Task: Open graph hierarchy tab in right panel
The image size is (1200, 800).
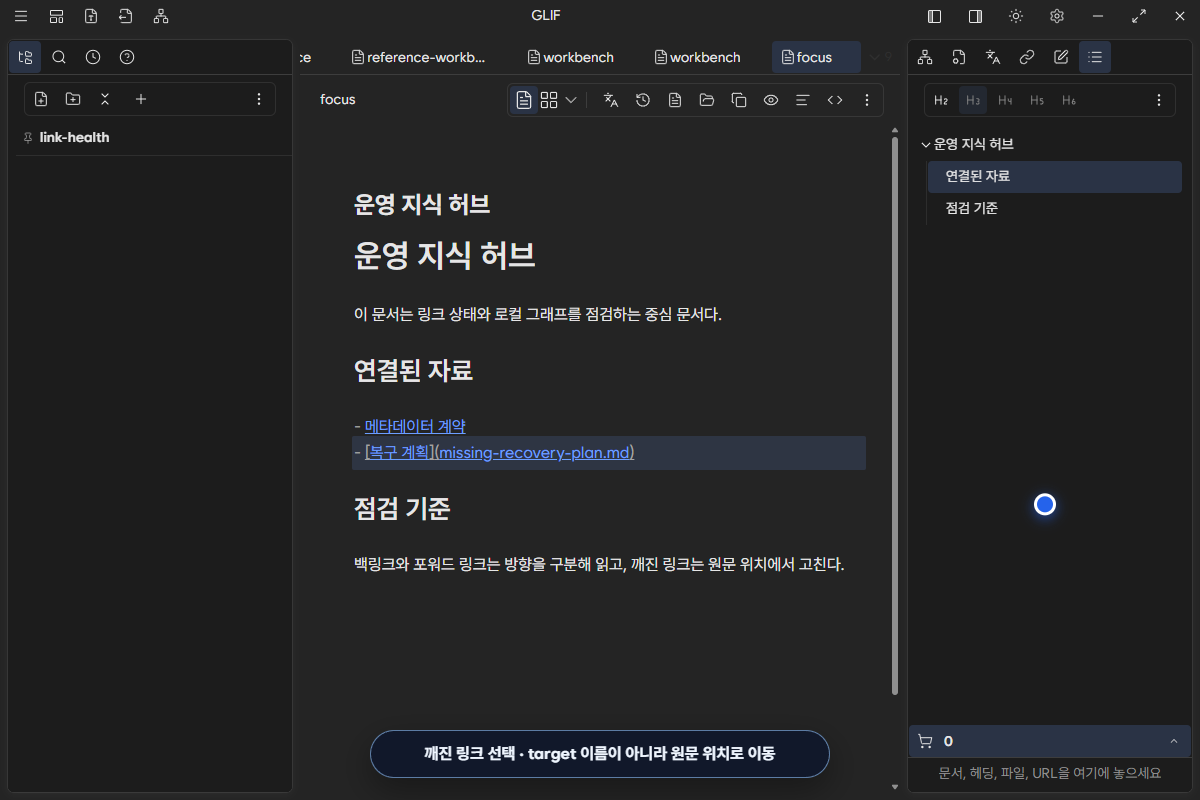Action: (x=925, y=57)
